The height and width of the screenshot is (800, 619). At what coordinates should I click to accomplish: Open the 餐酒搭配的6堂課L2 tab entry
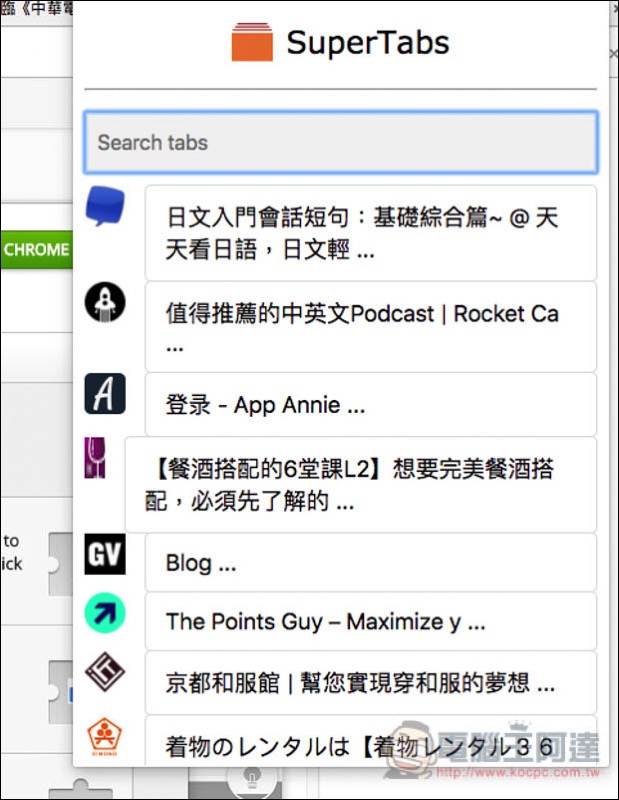pos(361,485)
